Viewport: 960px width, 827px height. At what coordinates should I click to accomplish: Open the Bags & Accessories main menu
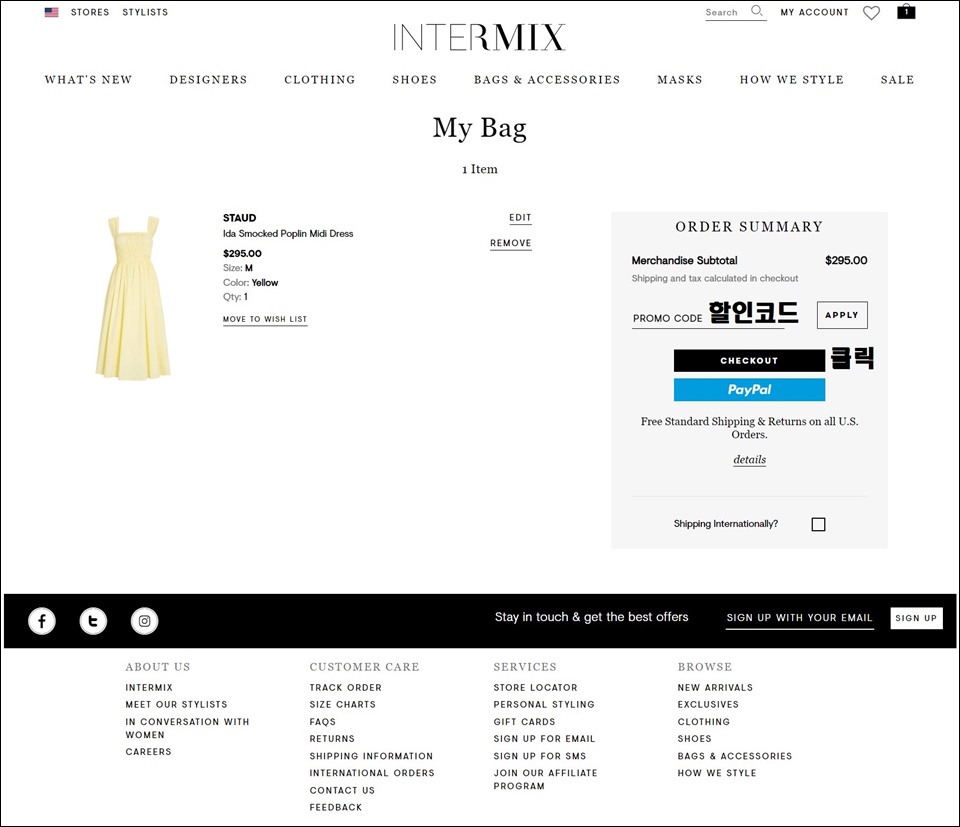click(x=547, y=80)
